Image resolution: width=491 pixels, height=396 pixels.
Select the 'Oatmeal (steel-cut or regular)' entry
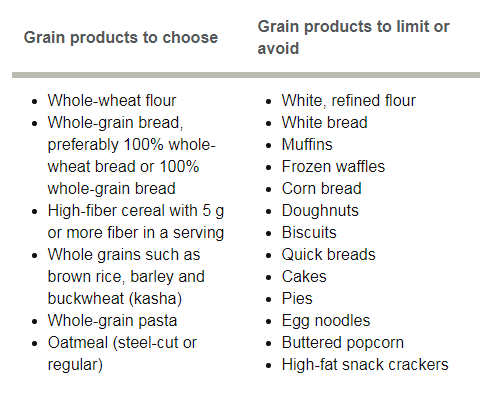pos(122,353)
